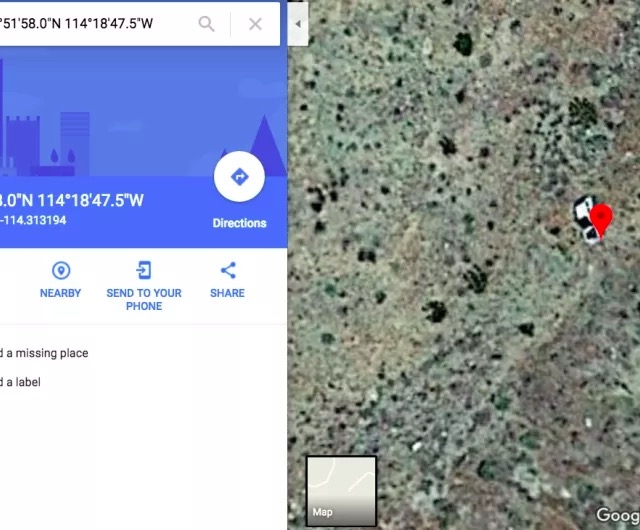
Task: Click the white vehicle beside the pin
Action: pyautogui.click(x=585, y=219)
